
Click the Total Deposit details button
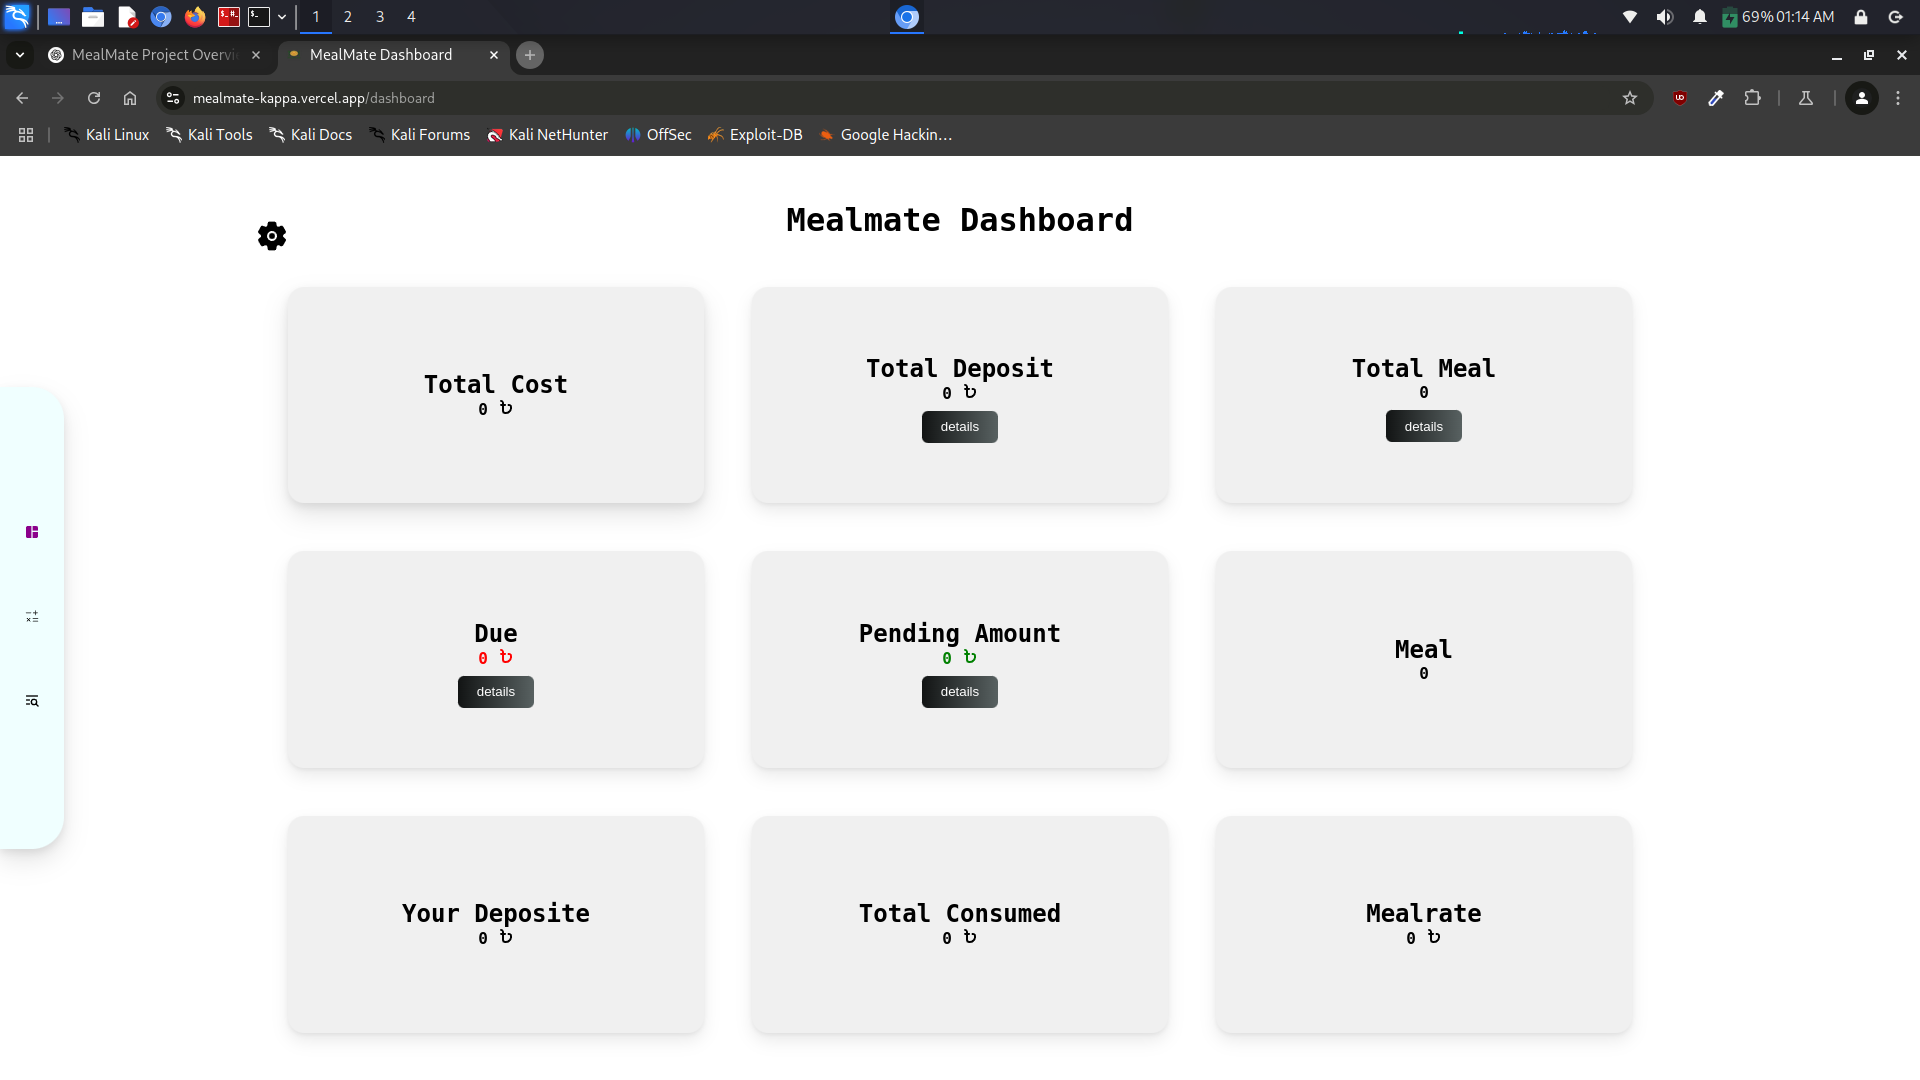[959, 427]
